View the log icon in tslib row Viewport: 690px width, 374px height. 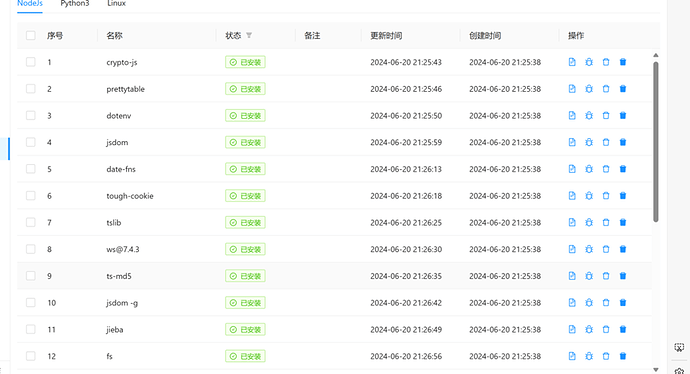(x=572, y=222)
